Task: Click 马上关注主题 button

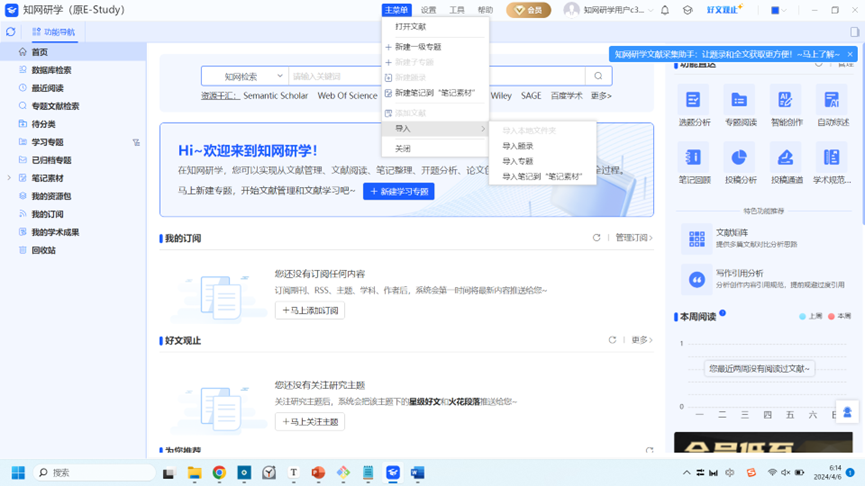Action: click(310, 422)
